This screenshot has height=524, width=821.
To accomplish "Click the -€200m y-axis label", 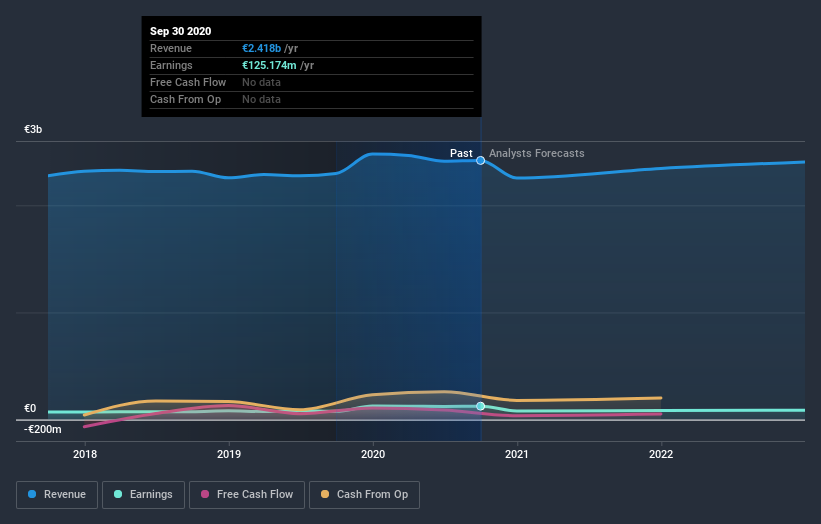I will click(42, 429).
